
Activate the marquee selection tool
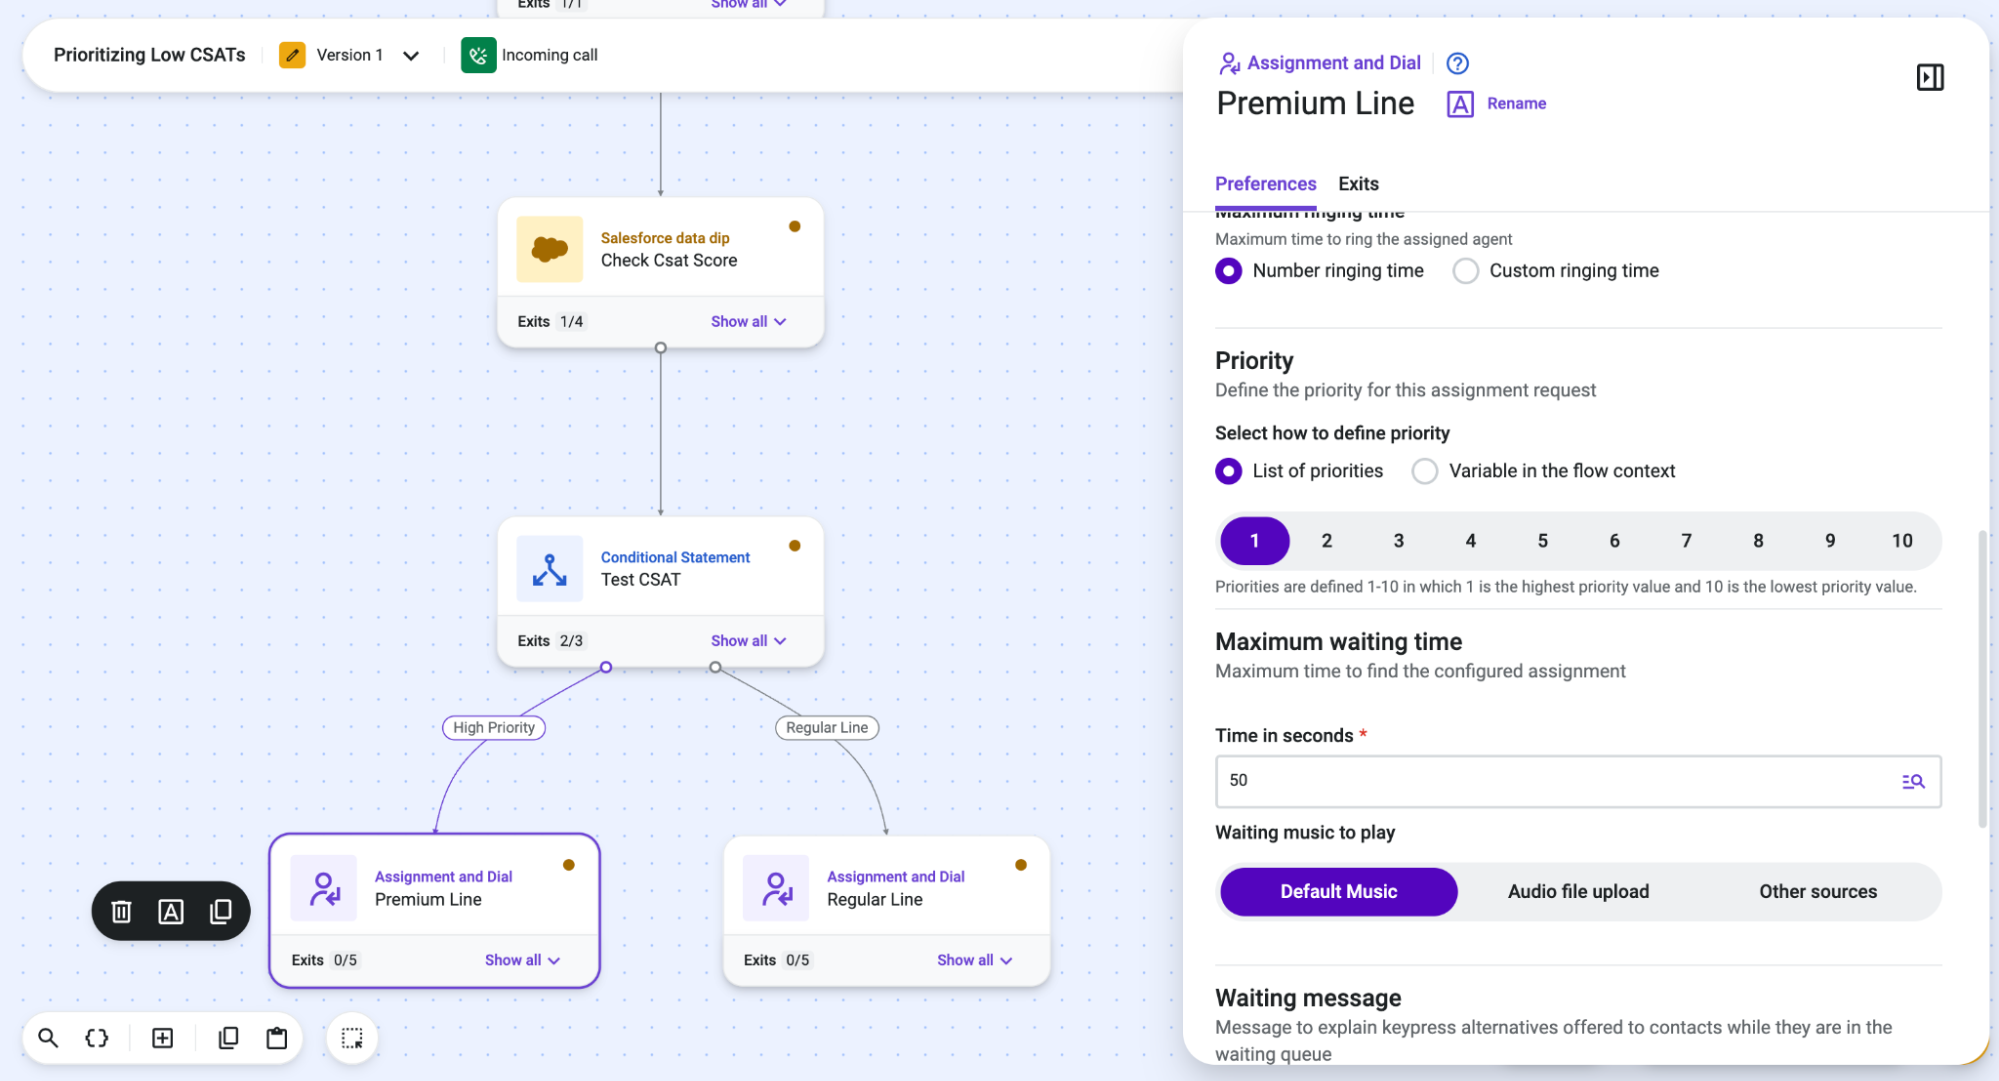(x=352, y=1038)
